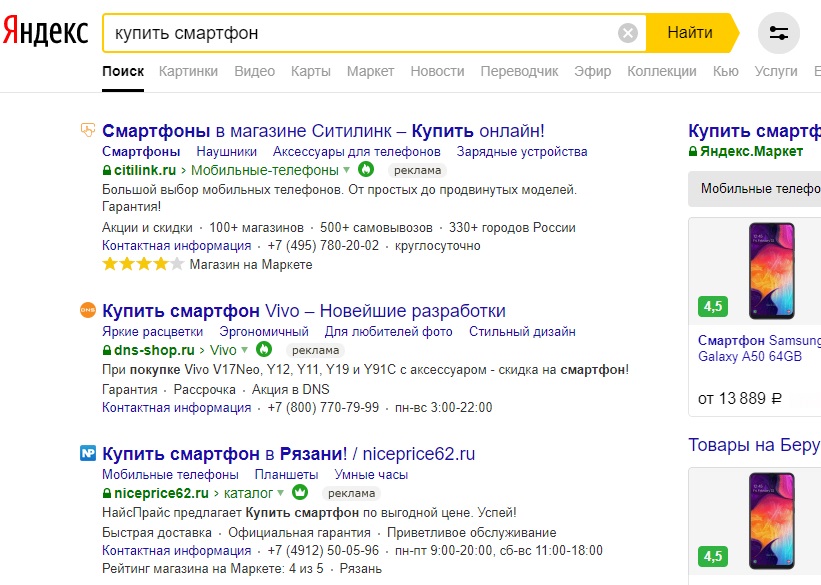Viewport: 821px width, 585px height.
Task: Click the lock icon before citilink.ru
Action: point(107,170)
